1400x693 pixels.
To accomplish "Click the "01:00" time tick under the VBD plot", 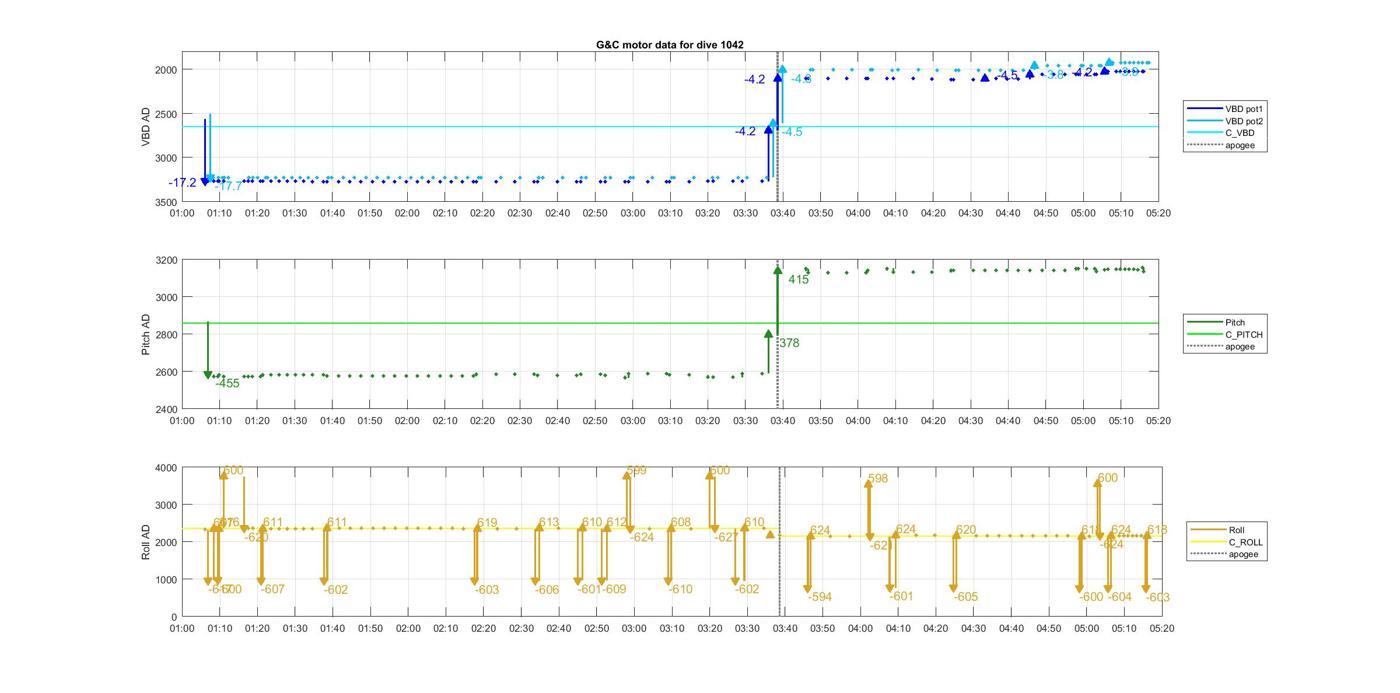I will pyautogui.click(x=182, y=213).
